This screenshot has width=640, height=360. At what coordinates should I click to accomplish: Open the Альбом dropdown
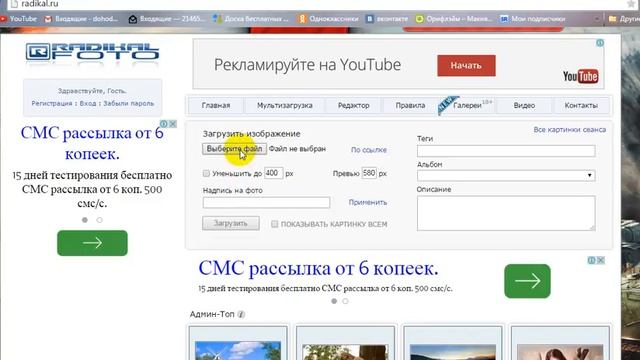[x=506, y=176]
